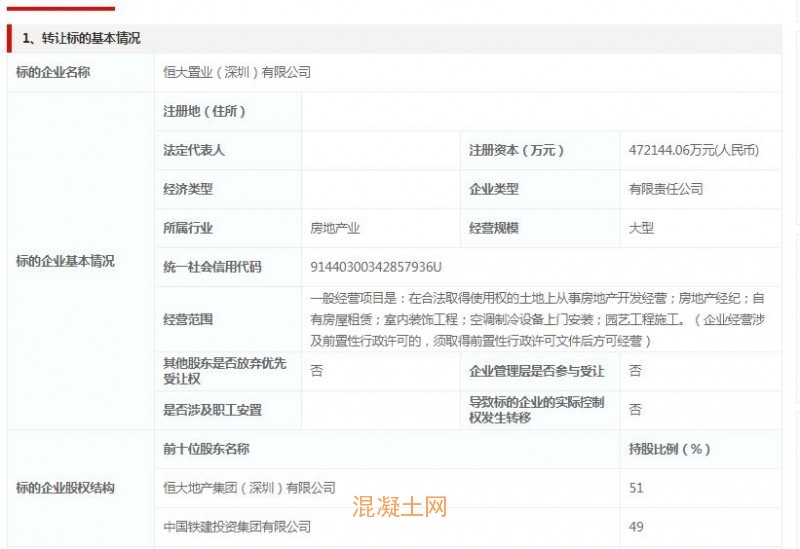The height and width of the screenshot is (549, 800).
Task: Click the section header 转让标的基本情况
Action: 81,39
